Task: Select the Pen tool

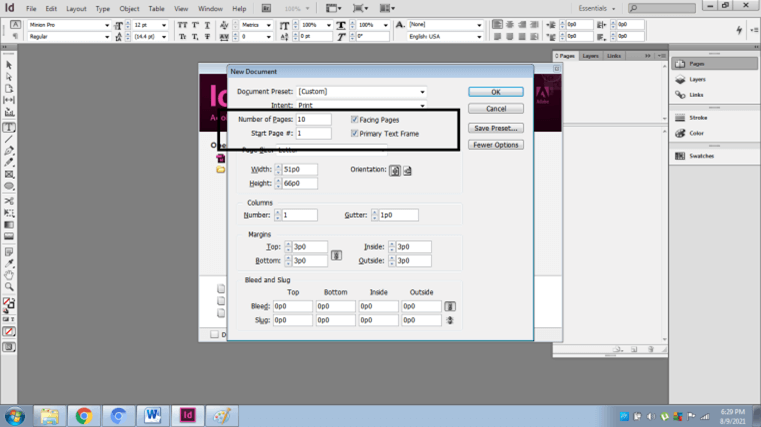Action: 9,151
